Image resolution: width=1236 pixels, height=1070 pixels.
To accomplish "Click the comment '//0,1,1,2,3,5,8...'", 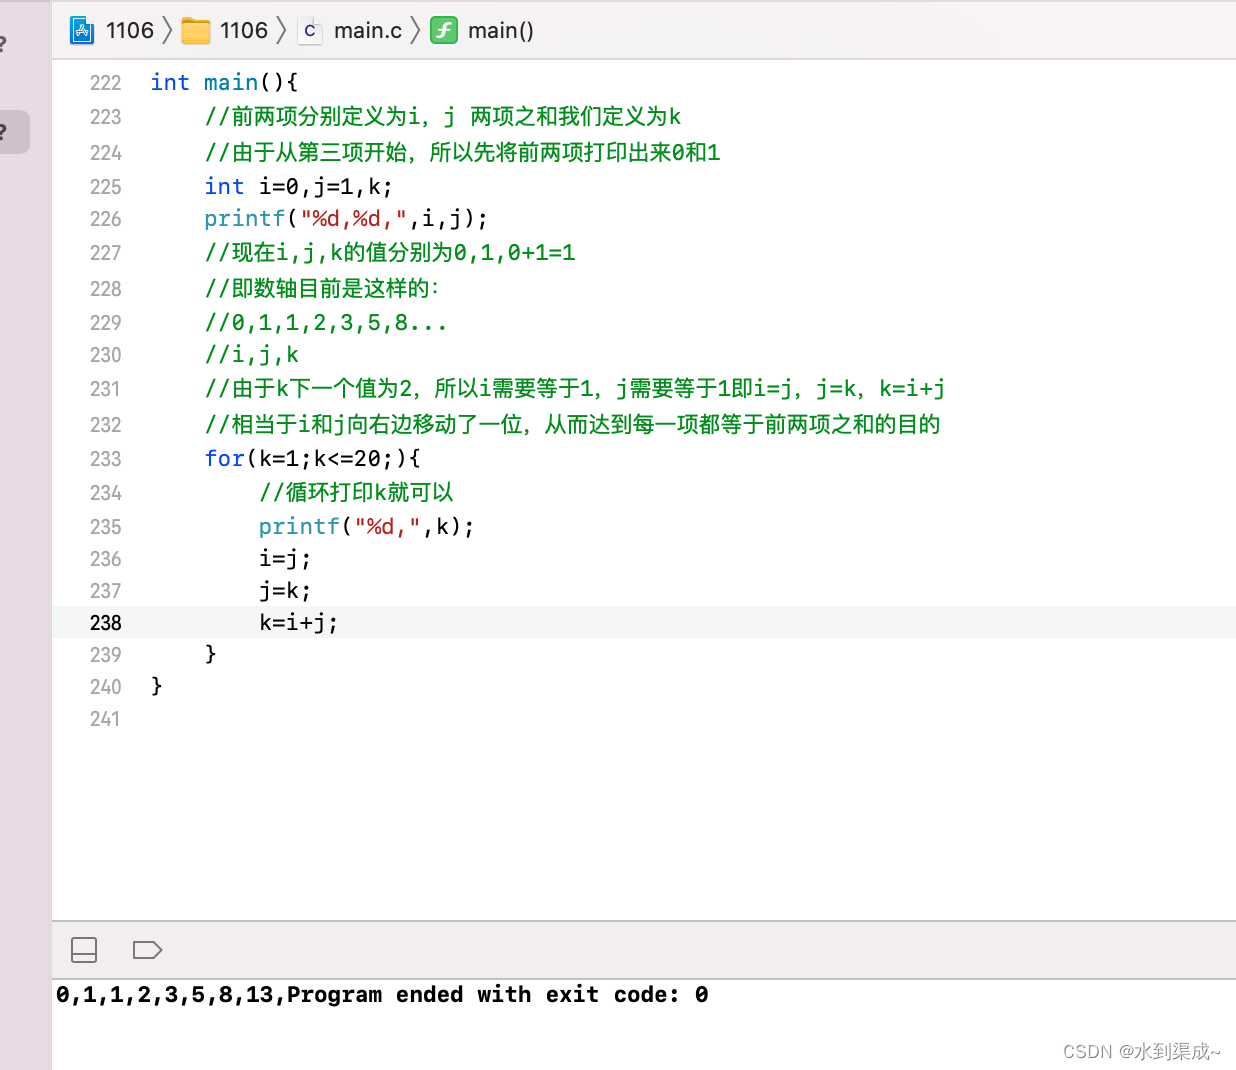I will (326, 323).
